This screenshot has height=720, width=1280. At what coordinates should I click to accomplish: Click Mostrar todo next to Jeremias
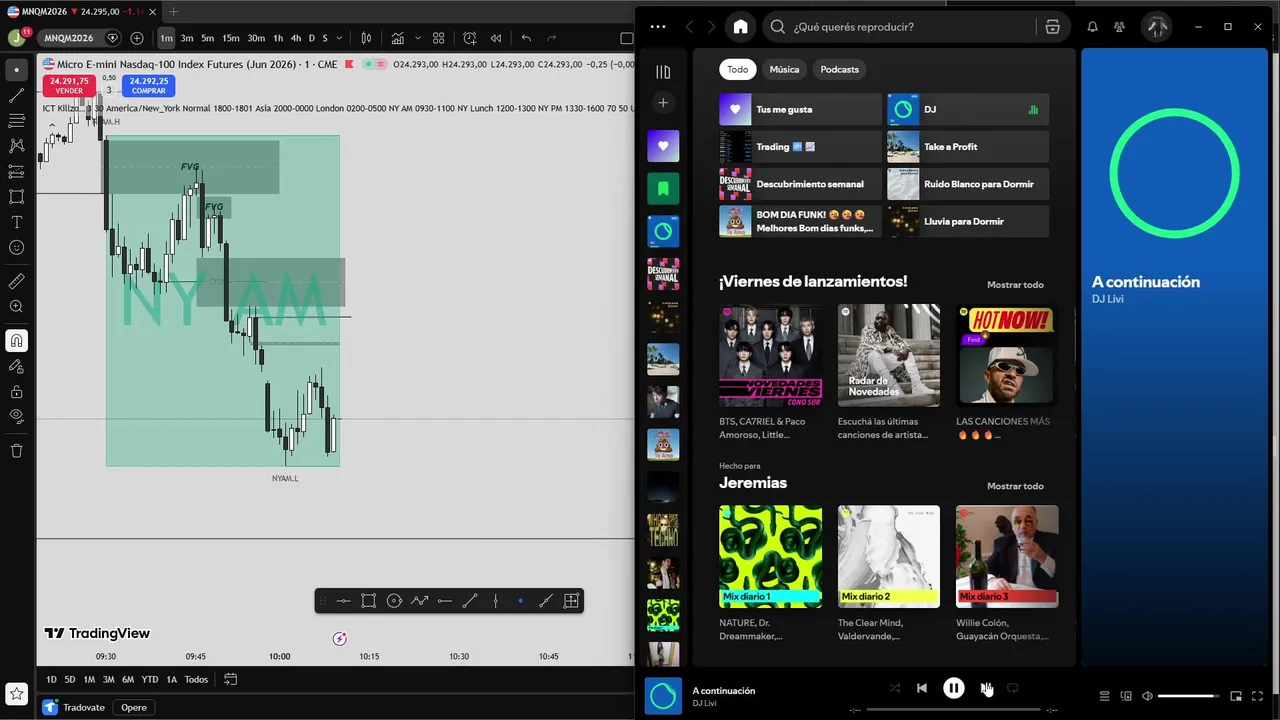point(1015,486)
